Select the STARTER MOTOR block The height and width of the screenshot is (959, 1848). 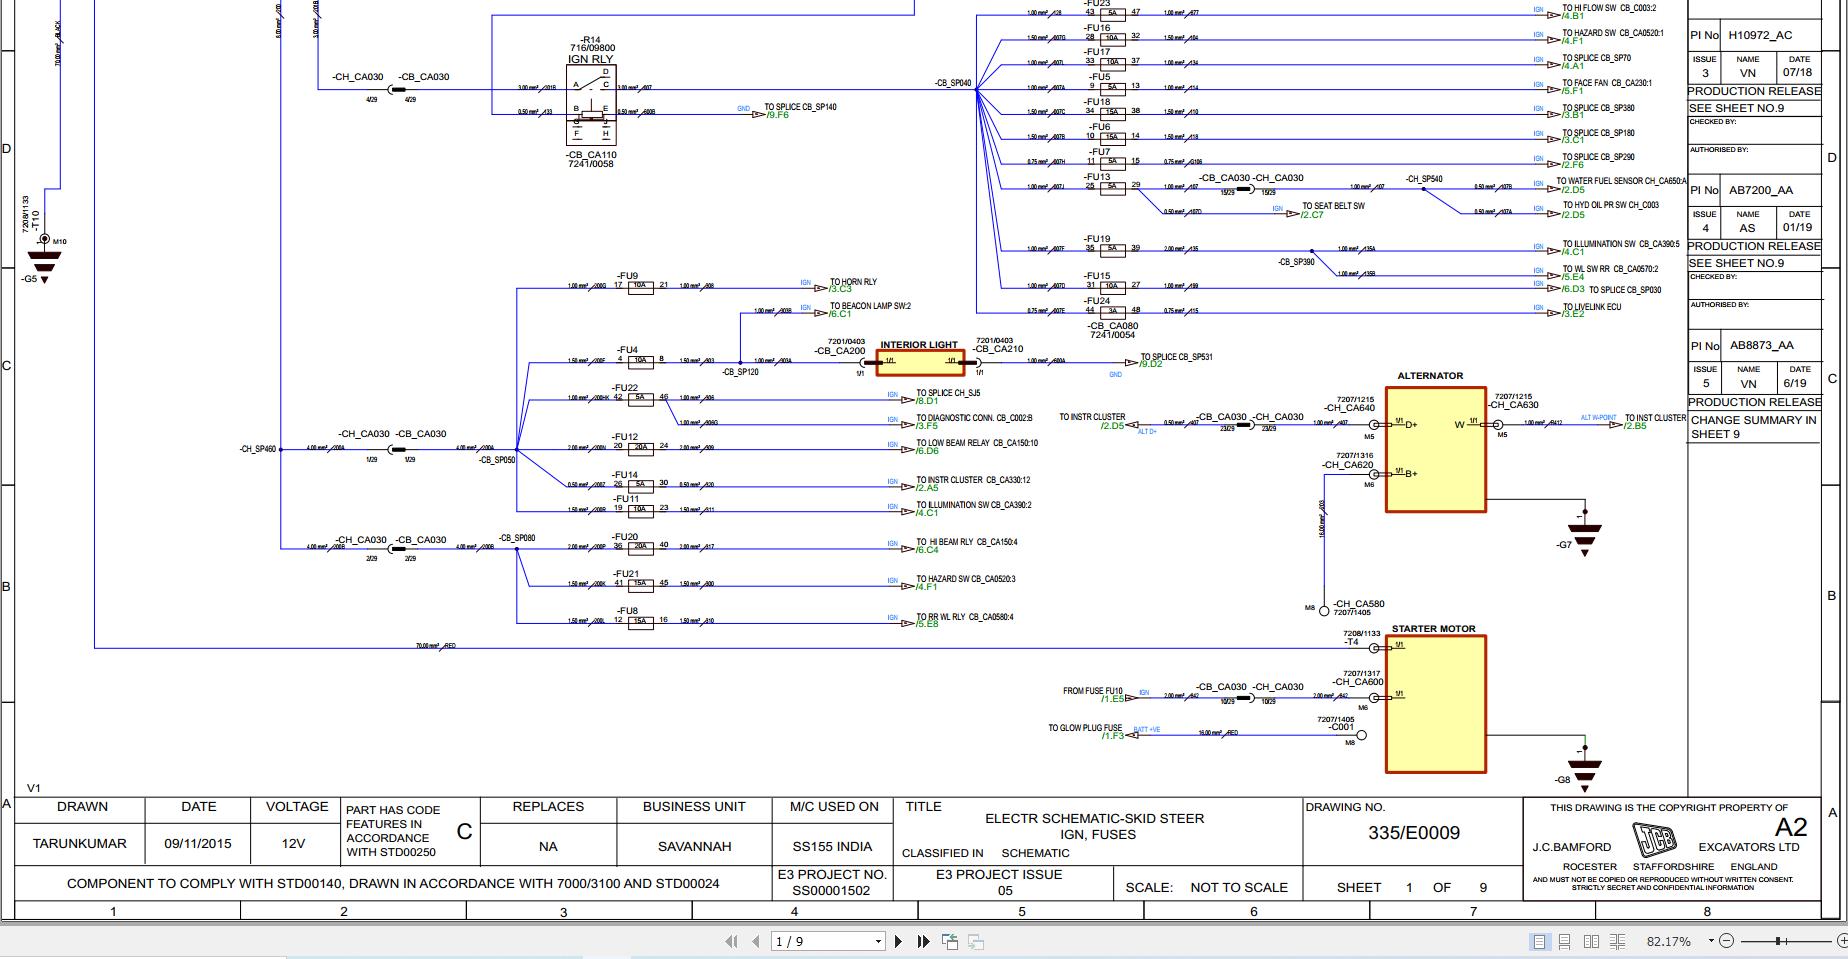1436,704
